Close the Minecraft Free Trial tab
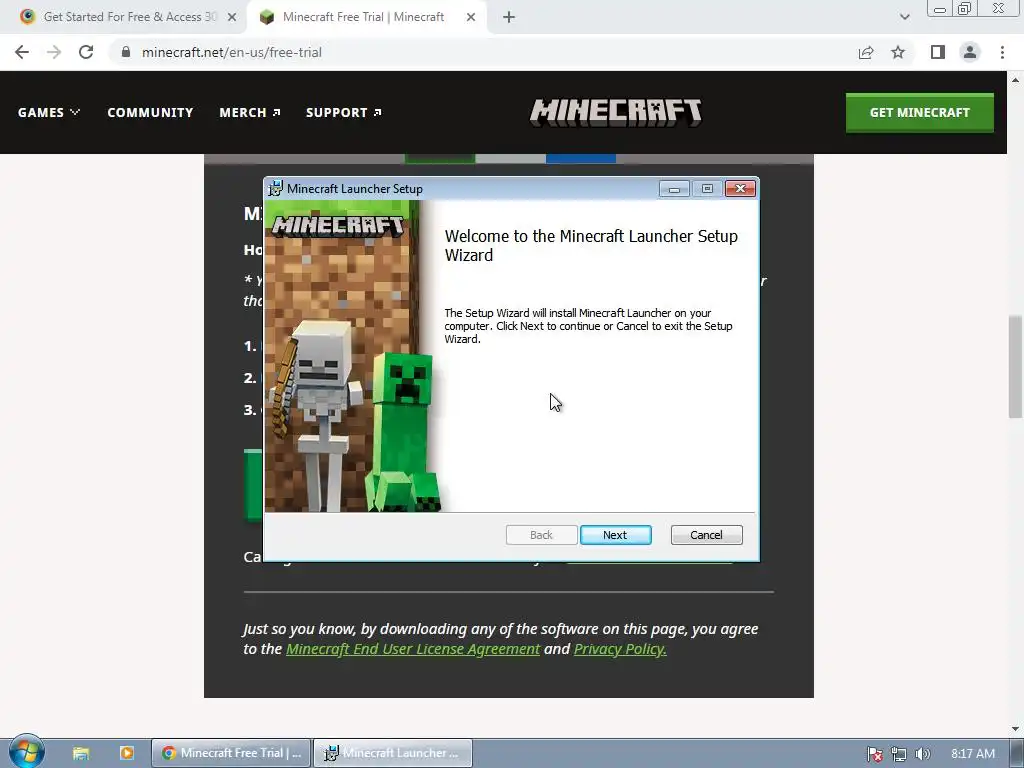Image resolution: width=1024 pixels, height=768 pixels. click(x=471, y=17)
